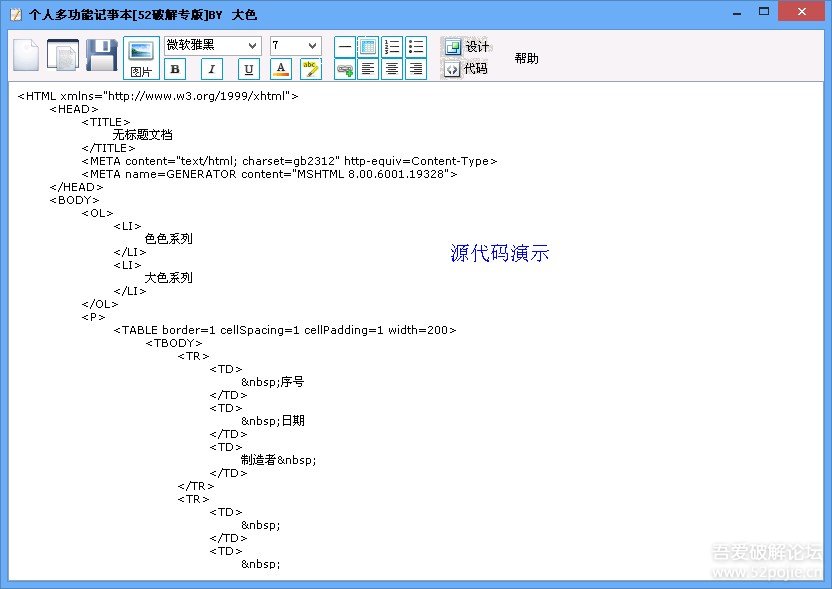Toggle underline formatting
Viewport: 832px width, 589px height.
[x=248, y=69]
